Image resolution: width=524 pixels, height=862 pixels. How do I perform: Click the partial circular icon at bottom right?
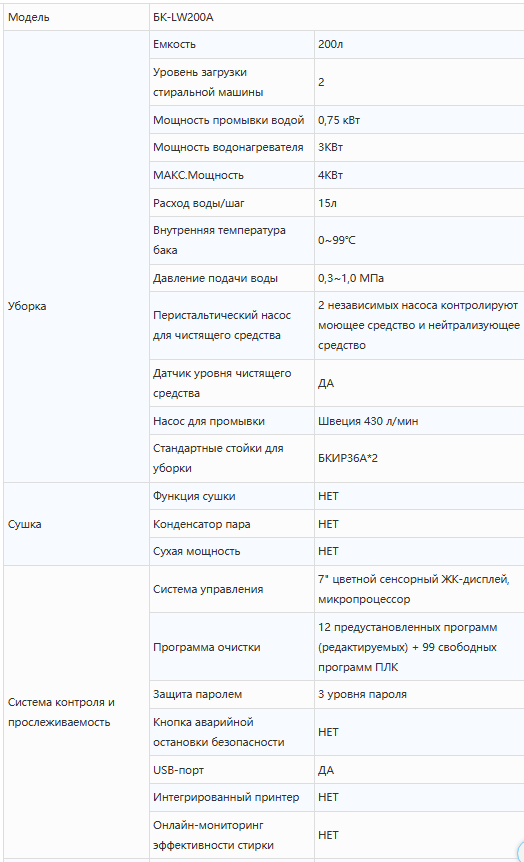pos(520,851)
